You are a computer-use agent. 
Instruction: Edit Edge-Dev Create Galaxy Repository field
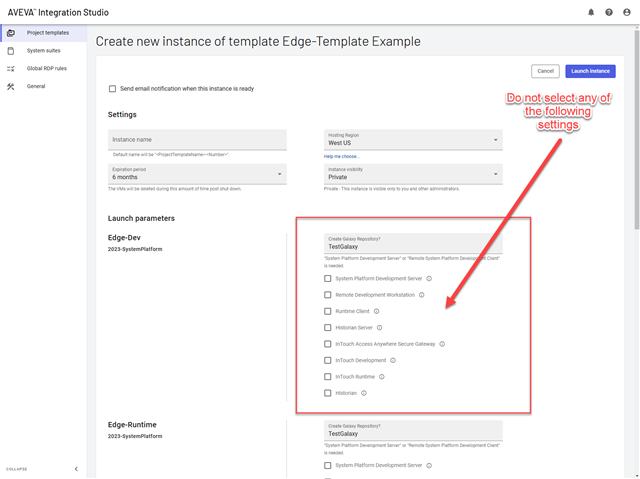coord(413,244)
